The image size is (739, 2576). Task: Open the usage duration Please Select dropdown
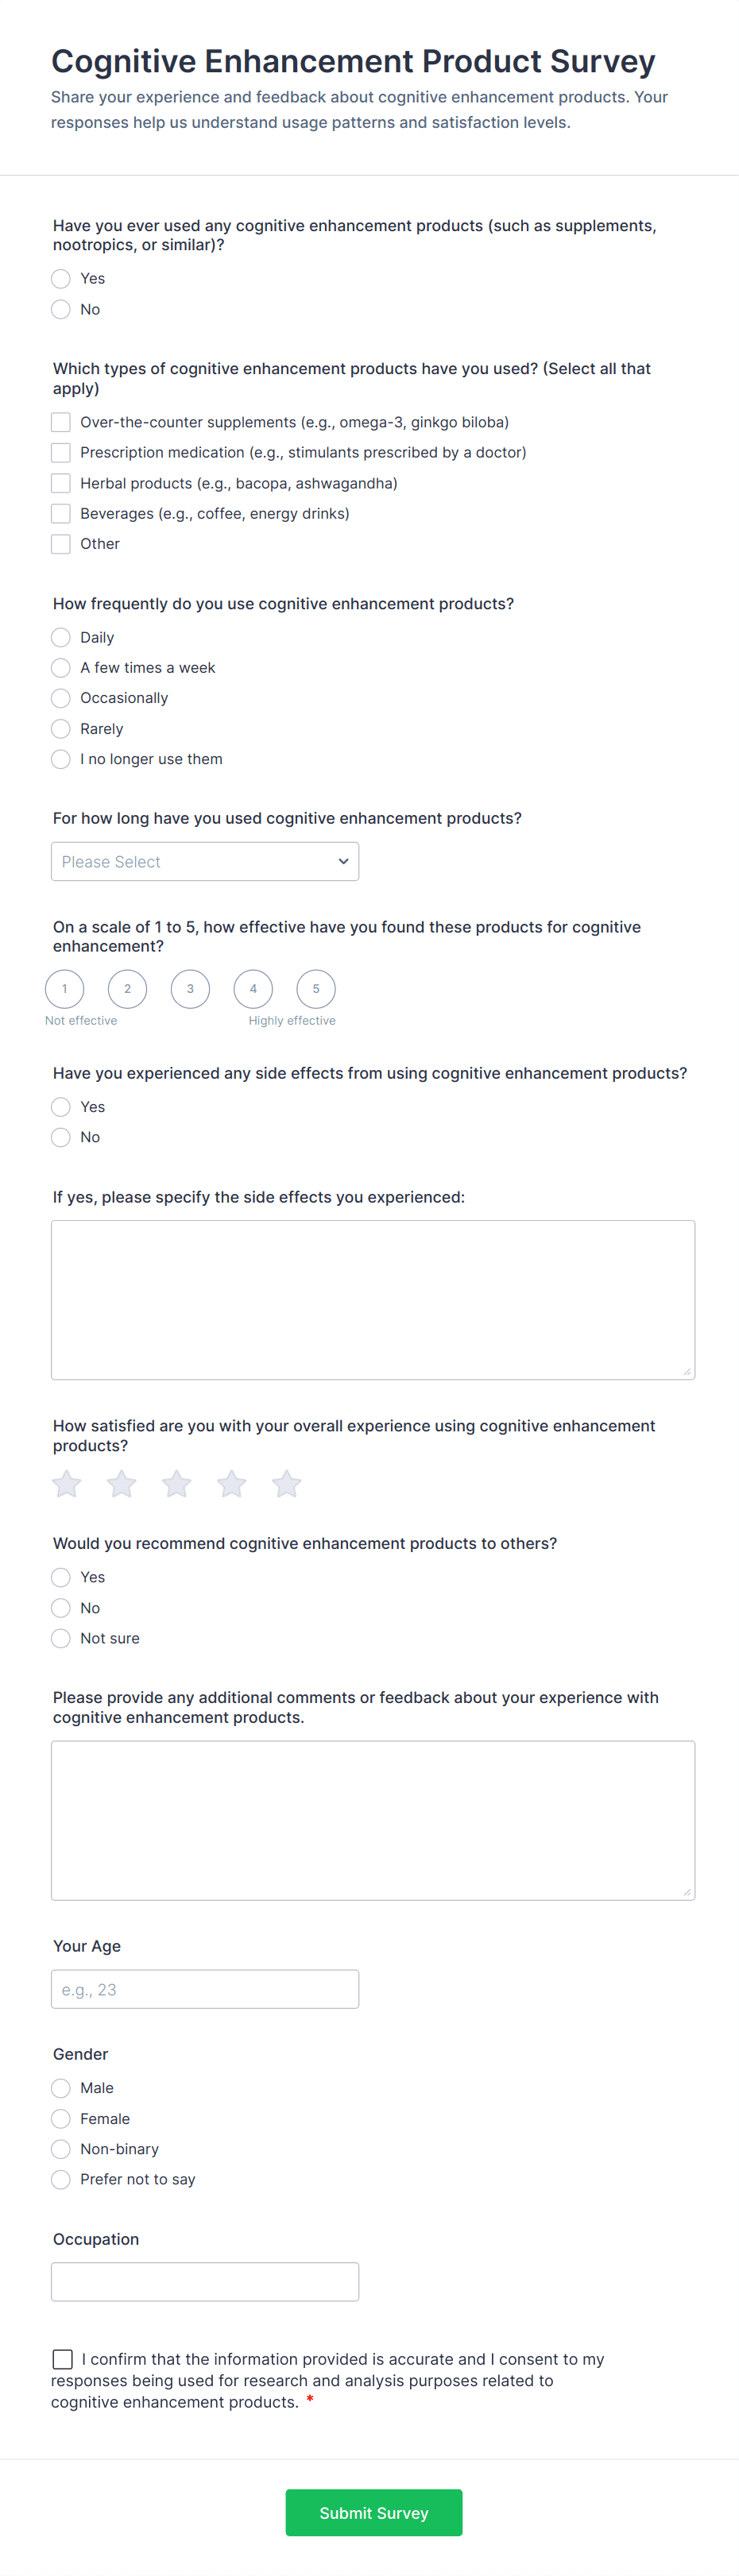tap(205, 861)
